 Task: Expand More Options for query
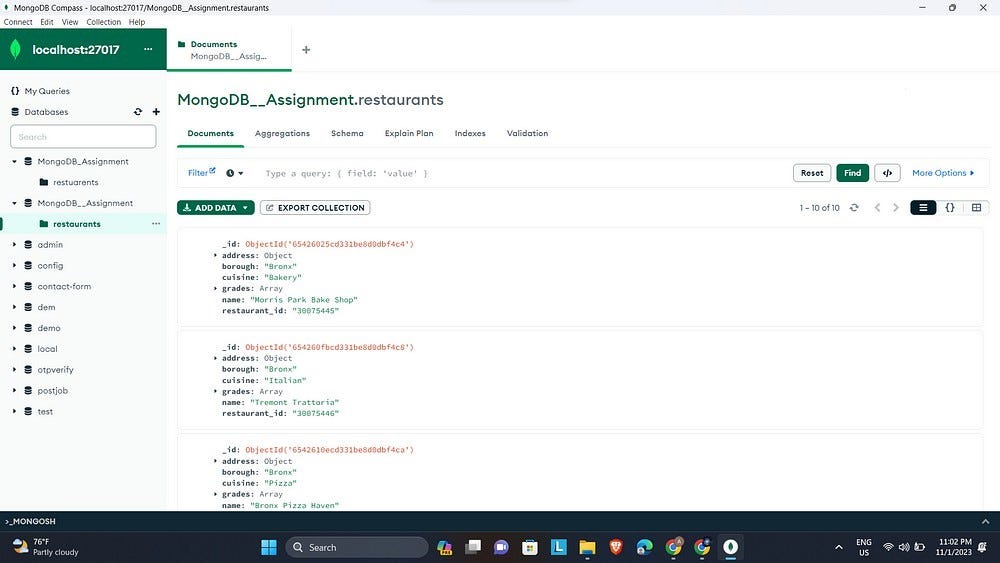coord(943,173)
